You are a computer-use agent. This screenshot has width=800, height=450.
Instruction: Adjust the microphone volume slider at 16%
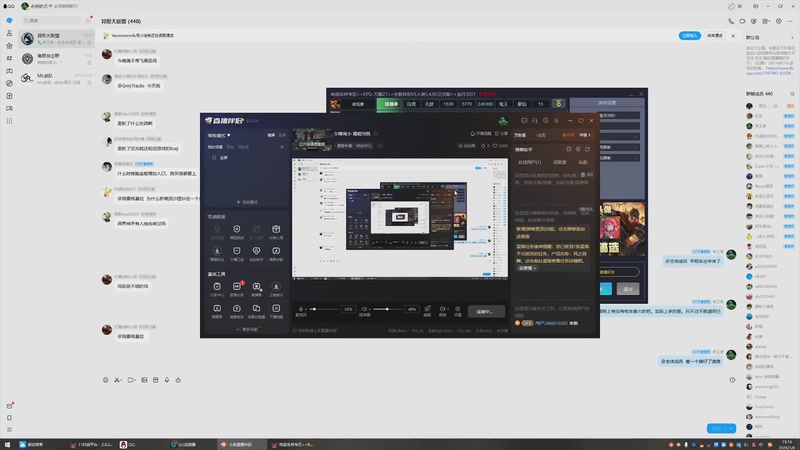click(x=323, y=309)
